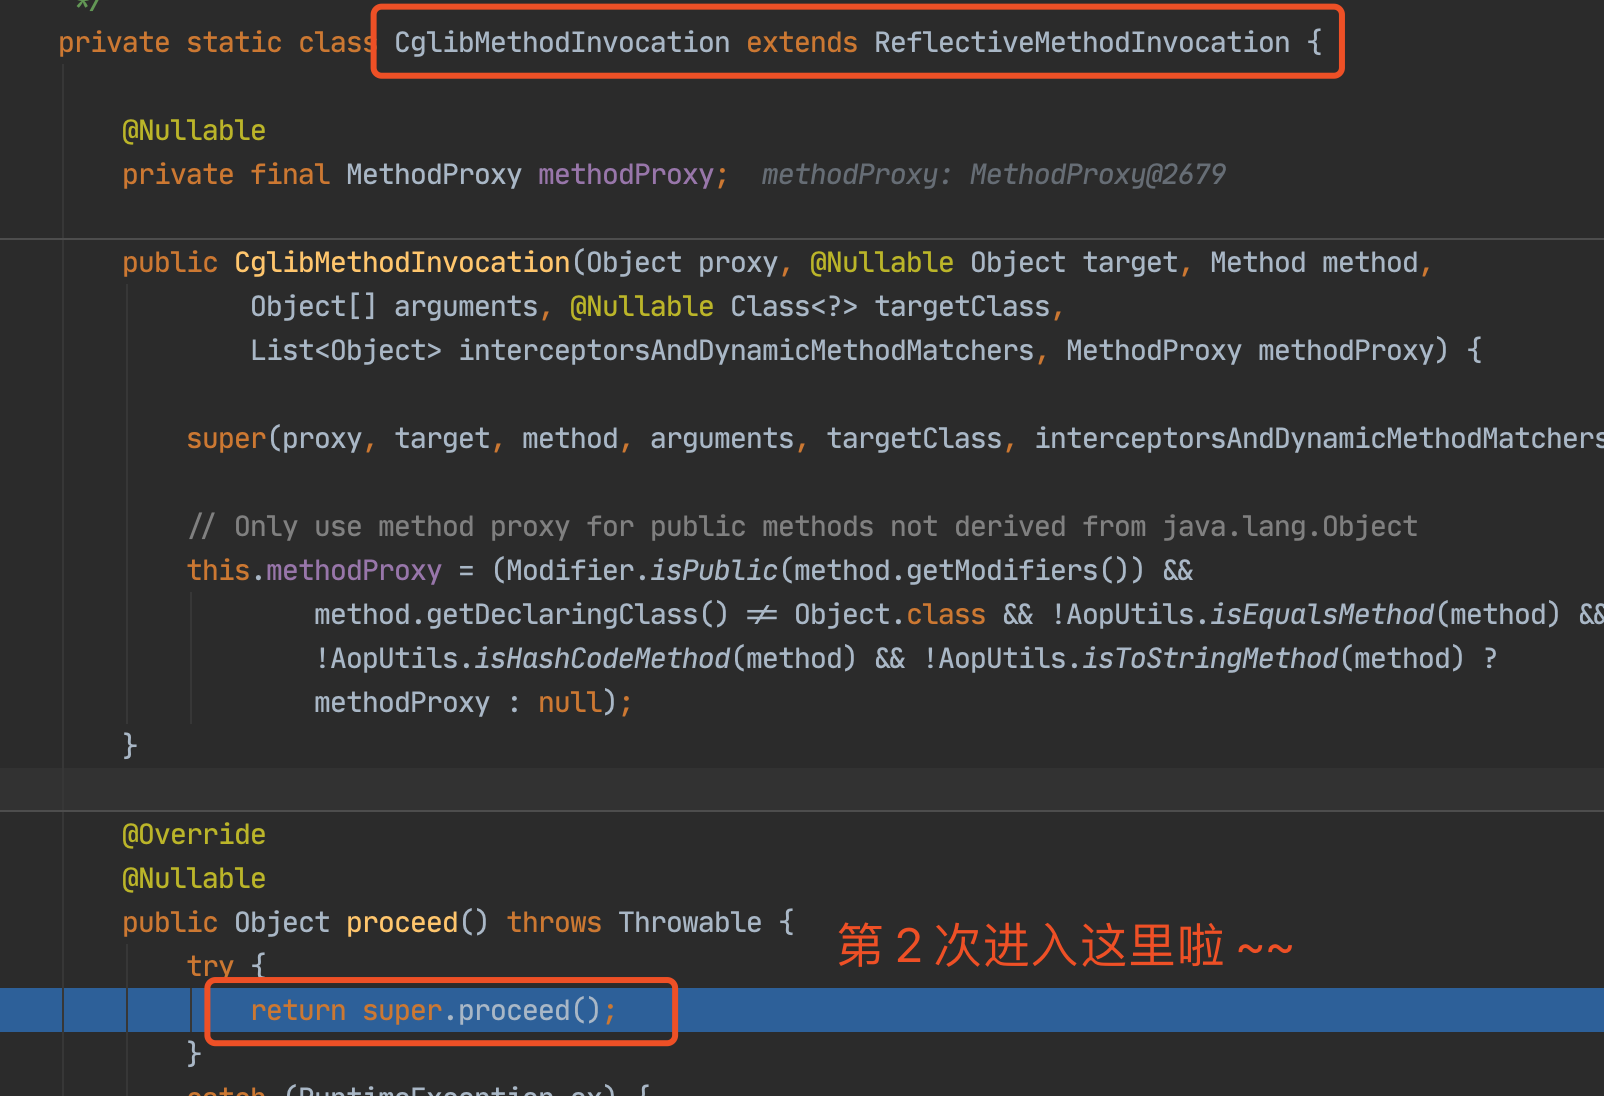Image resolution: width=1604 pixels, height=1096 pixels.
Task: Click the Modifier class reference
Action: [x=570, y=570]
